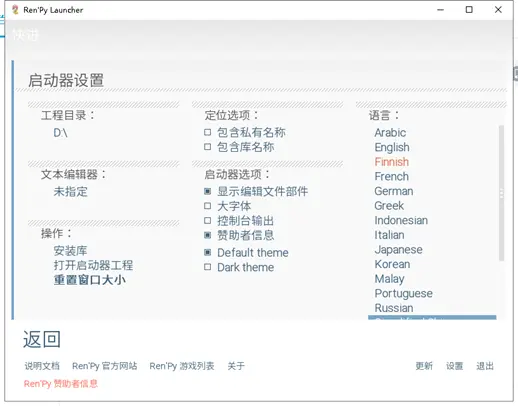Choose Finnish language
The width and height of the screenshot is (518, 406).
click(391, 162)
